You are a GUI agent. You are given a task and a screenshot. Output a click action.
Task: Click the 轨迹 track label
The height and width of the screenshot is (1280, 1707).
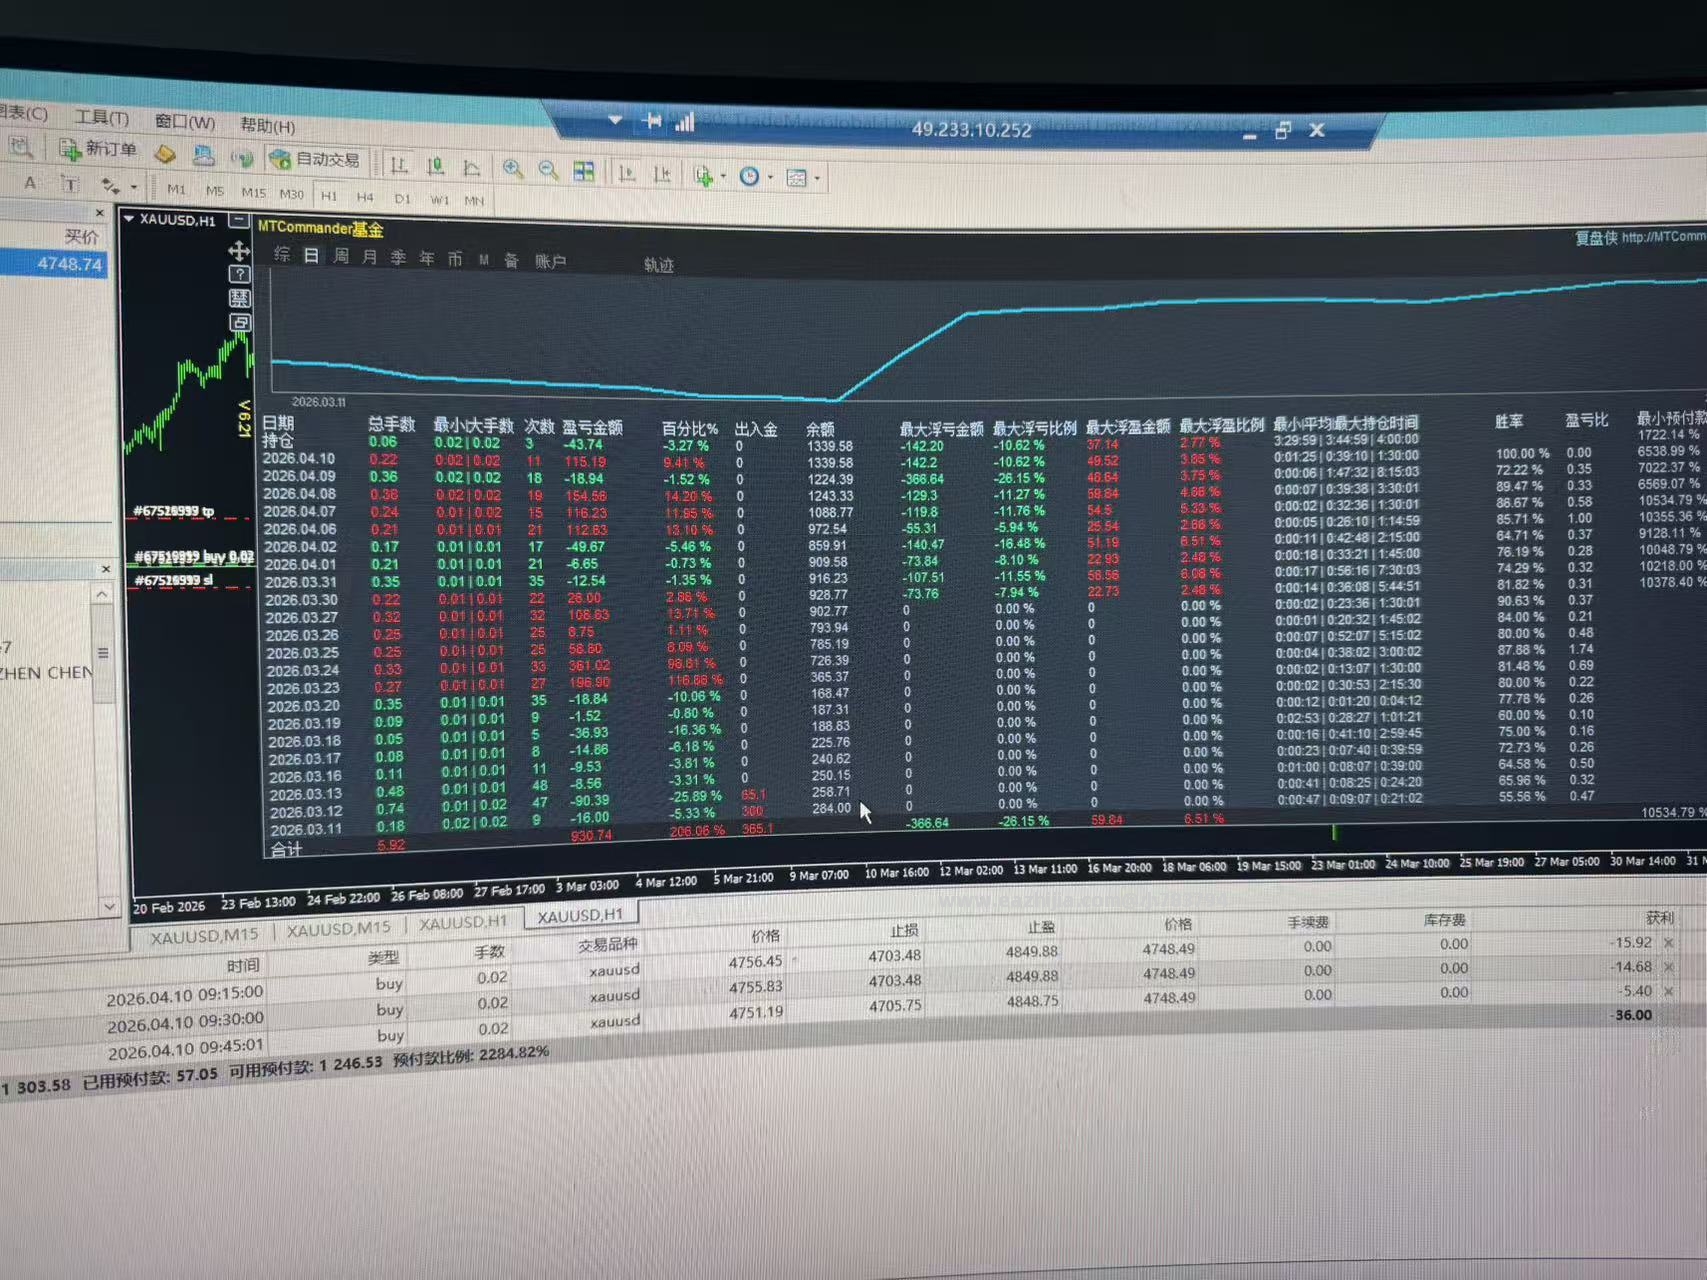(x=658, y=265)
